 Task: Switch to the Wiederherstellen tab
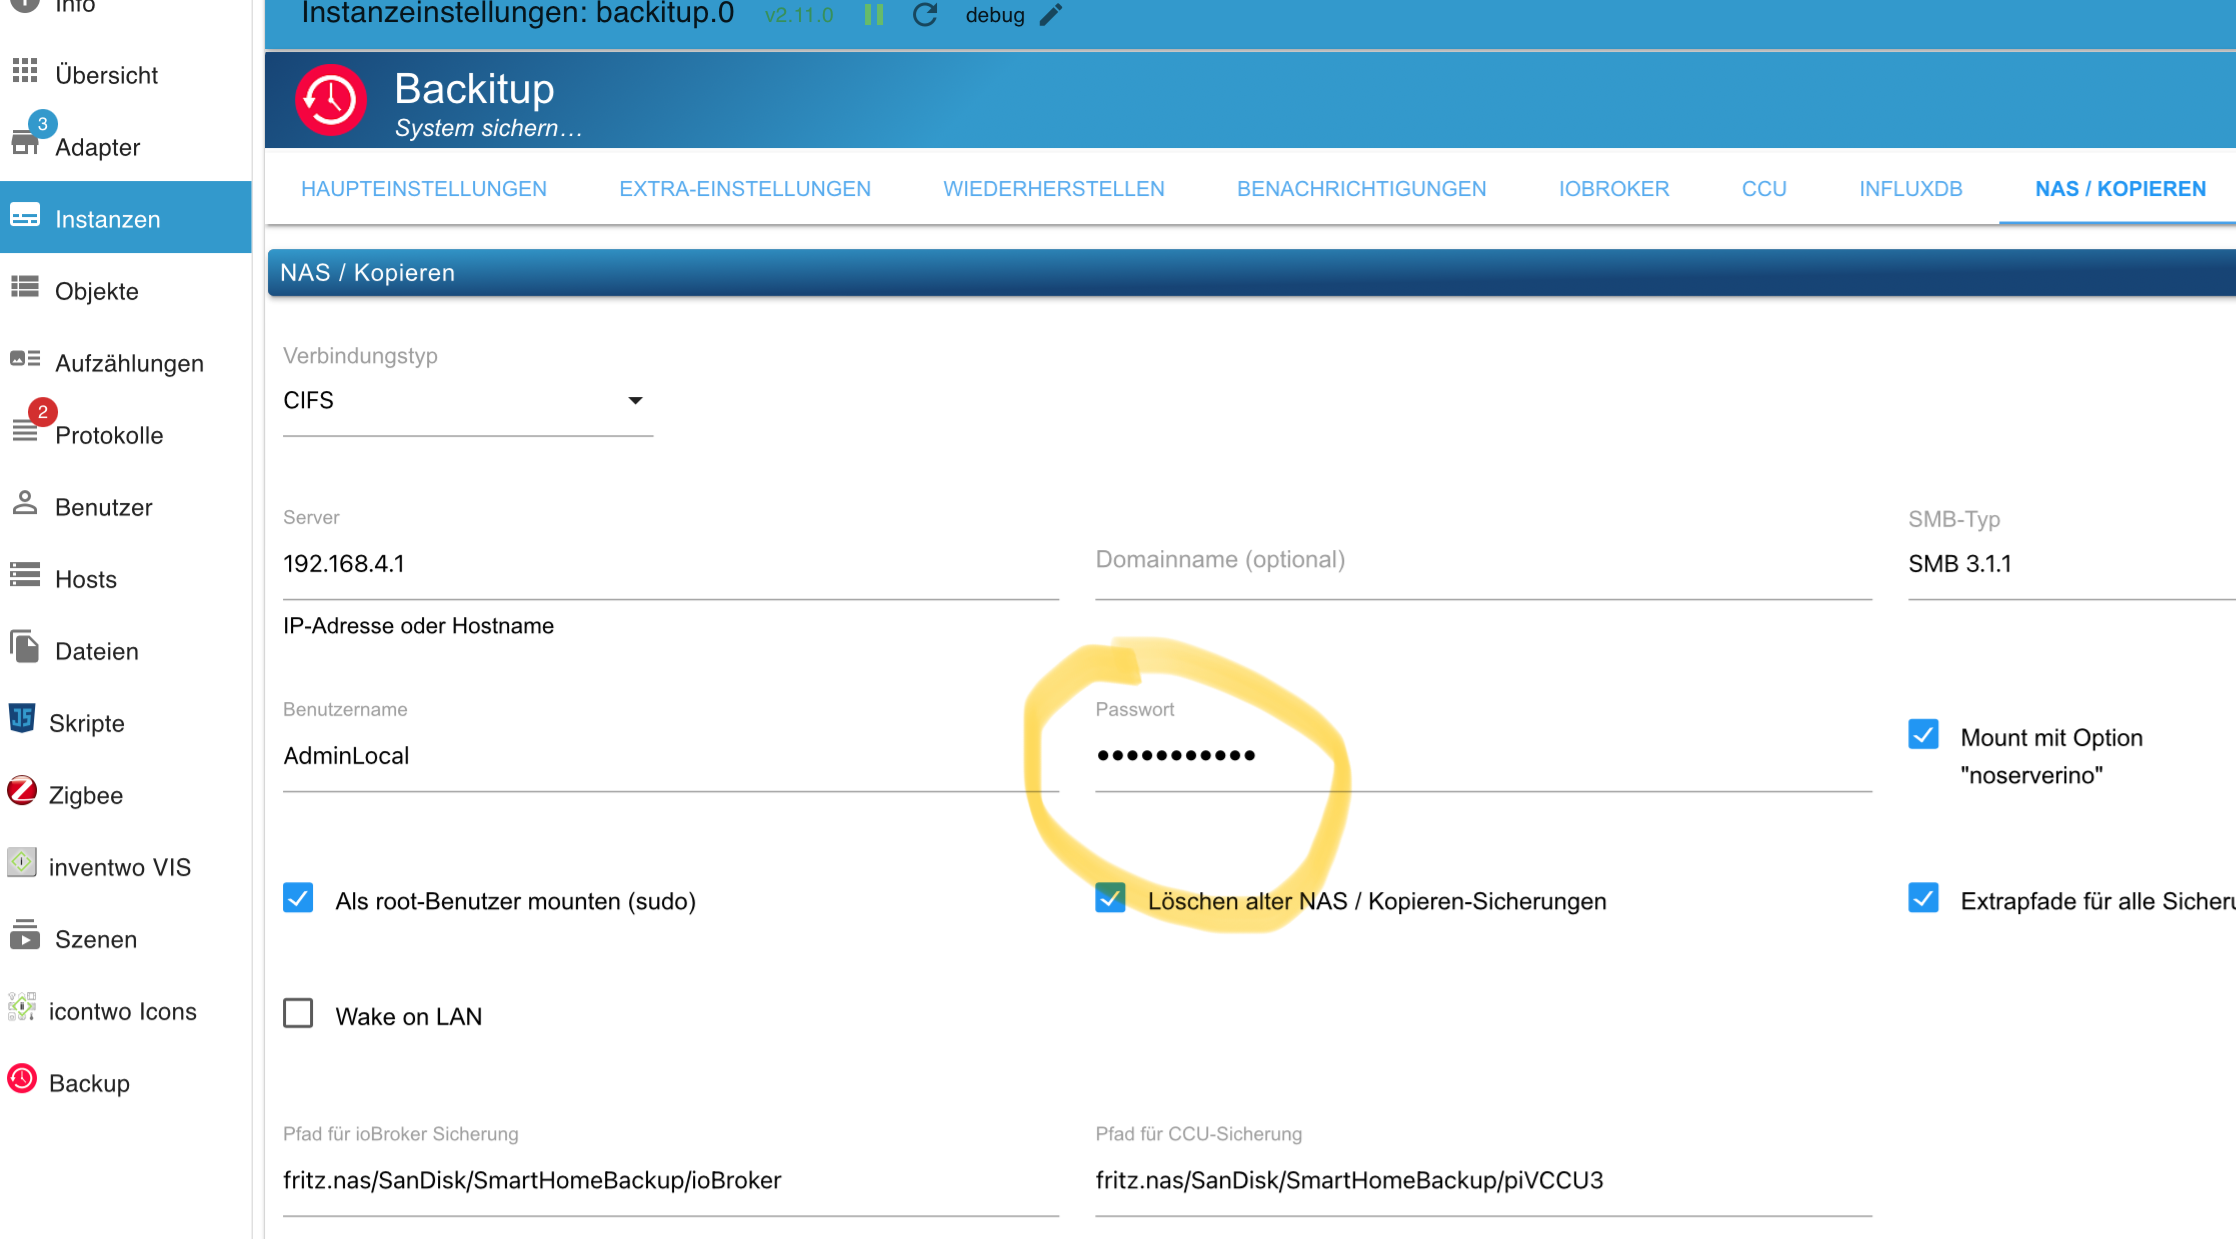click(x=1053, y=189)
